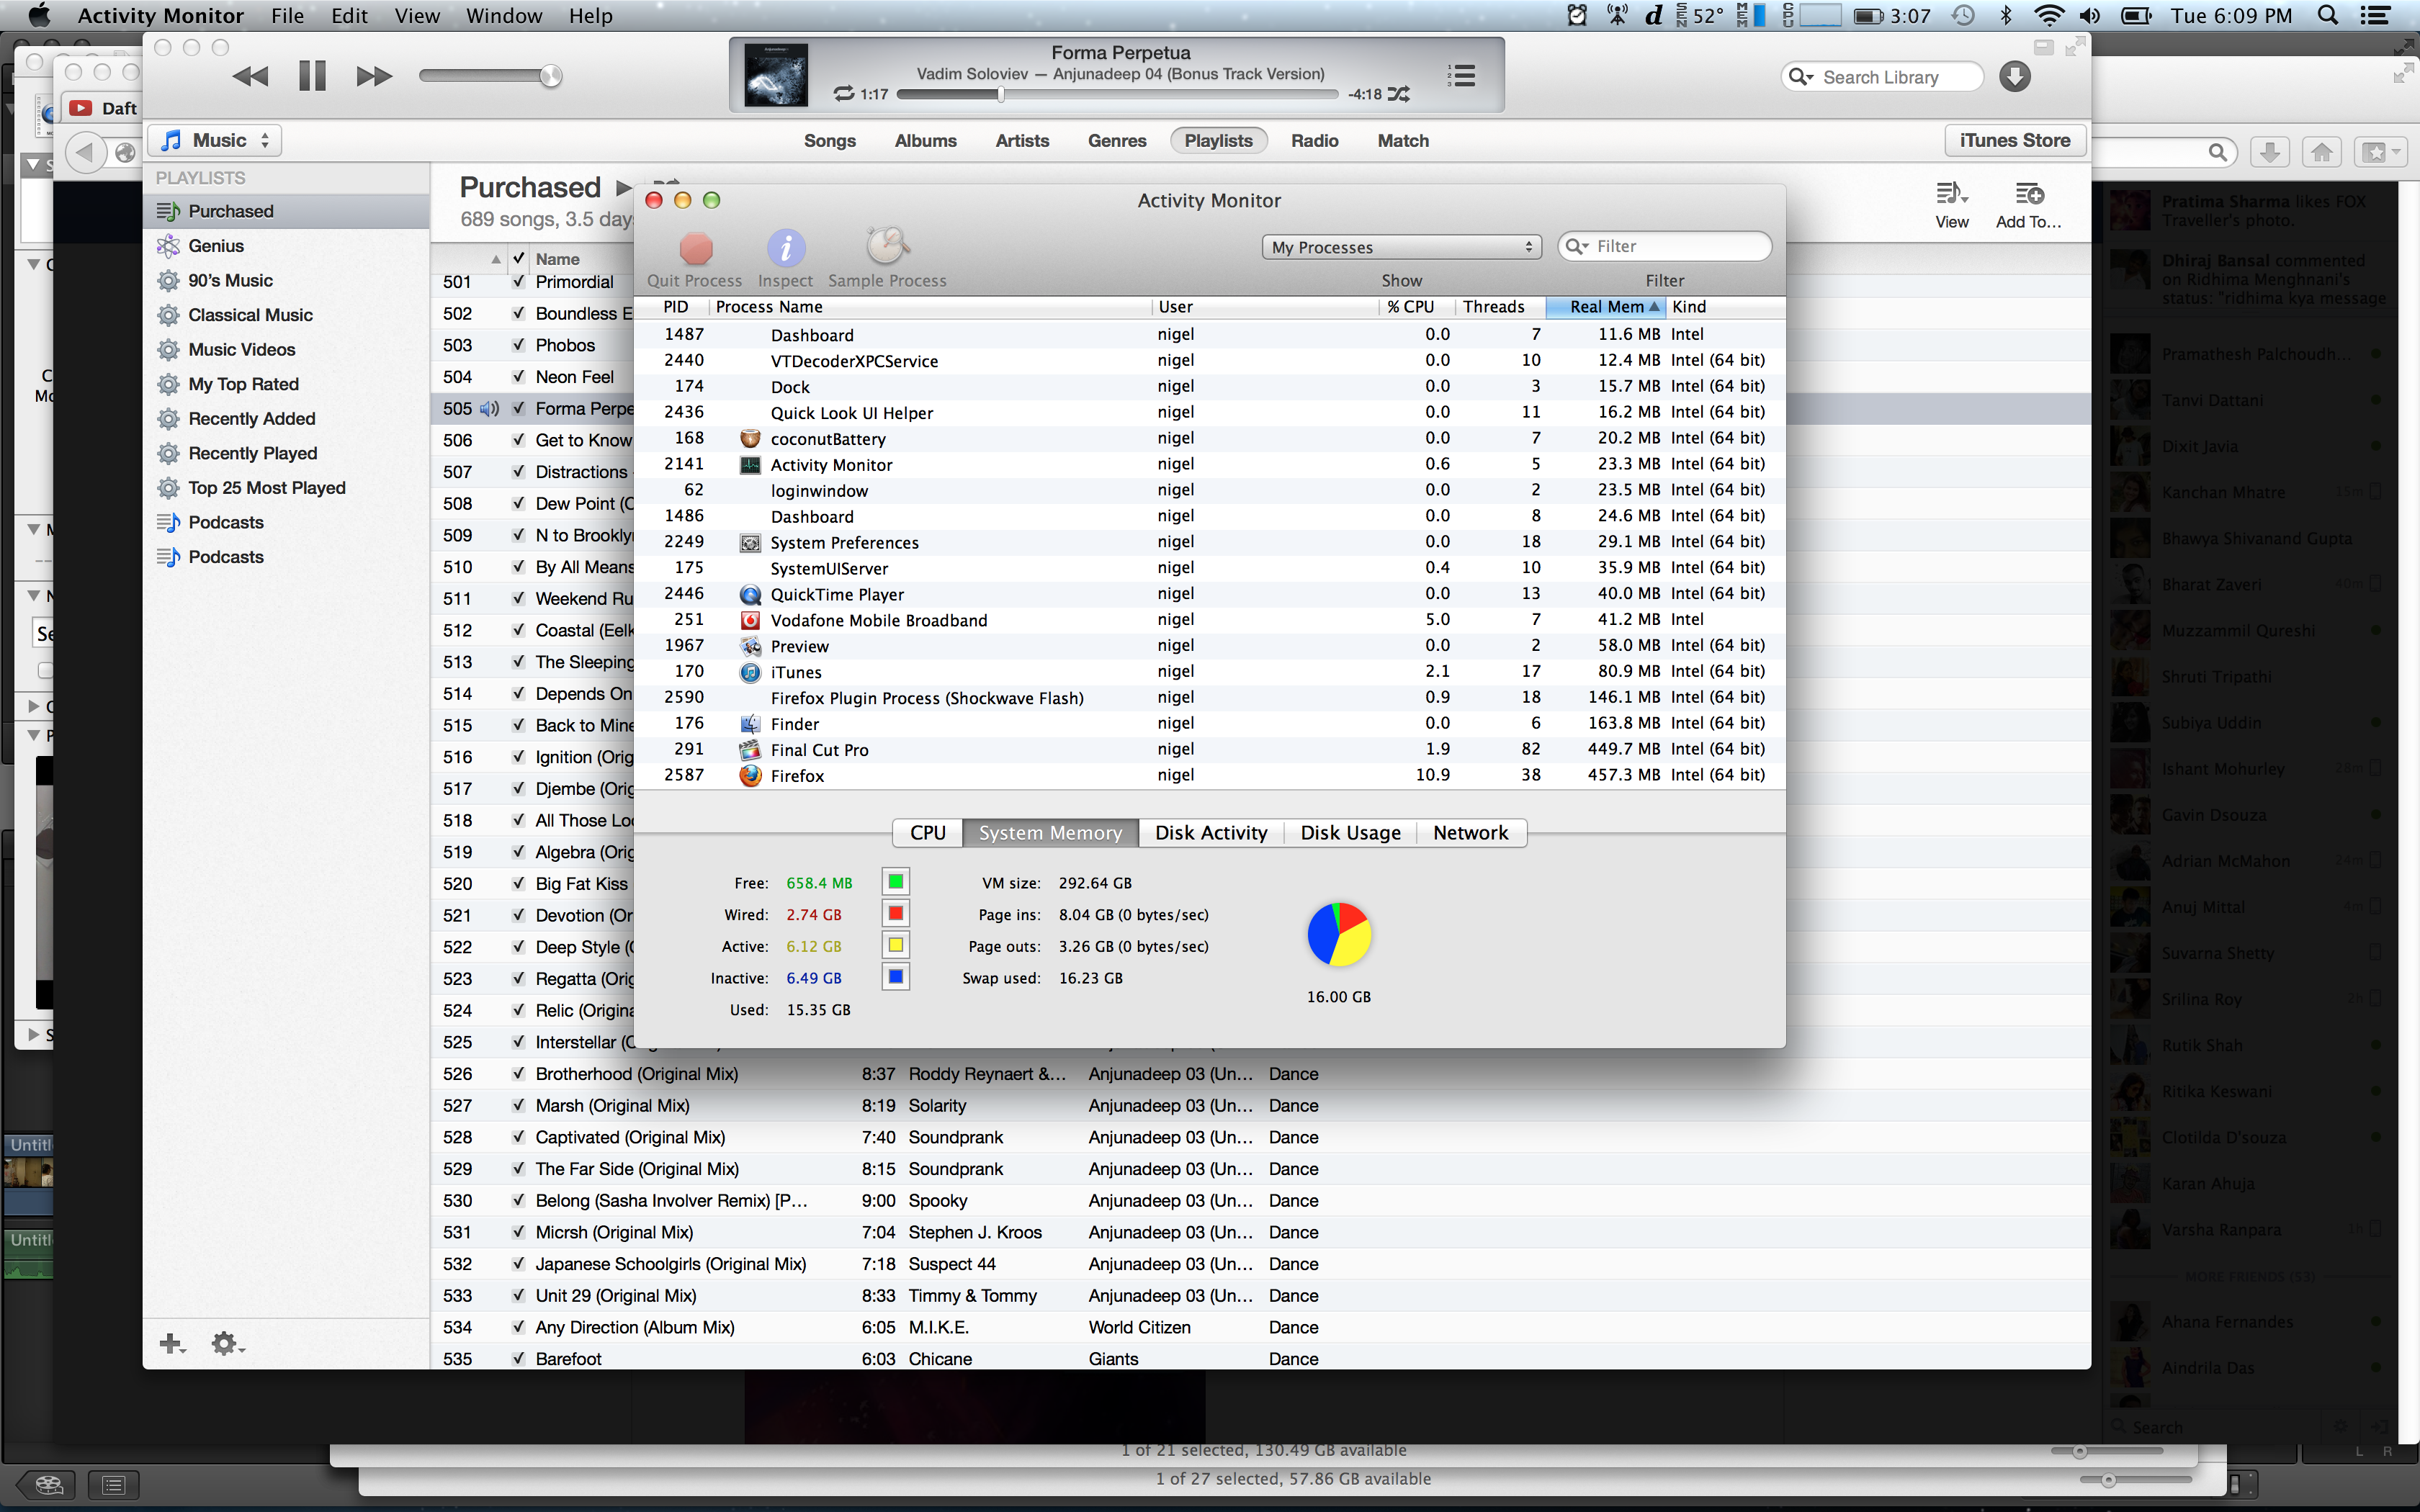The width and height of the screenshot is (2420, 1512).
Task: Switch to the Disk Activity tab
Action: point(1211,833)
